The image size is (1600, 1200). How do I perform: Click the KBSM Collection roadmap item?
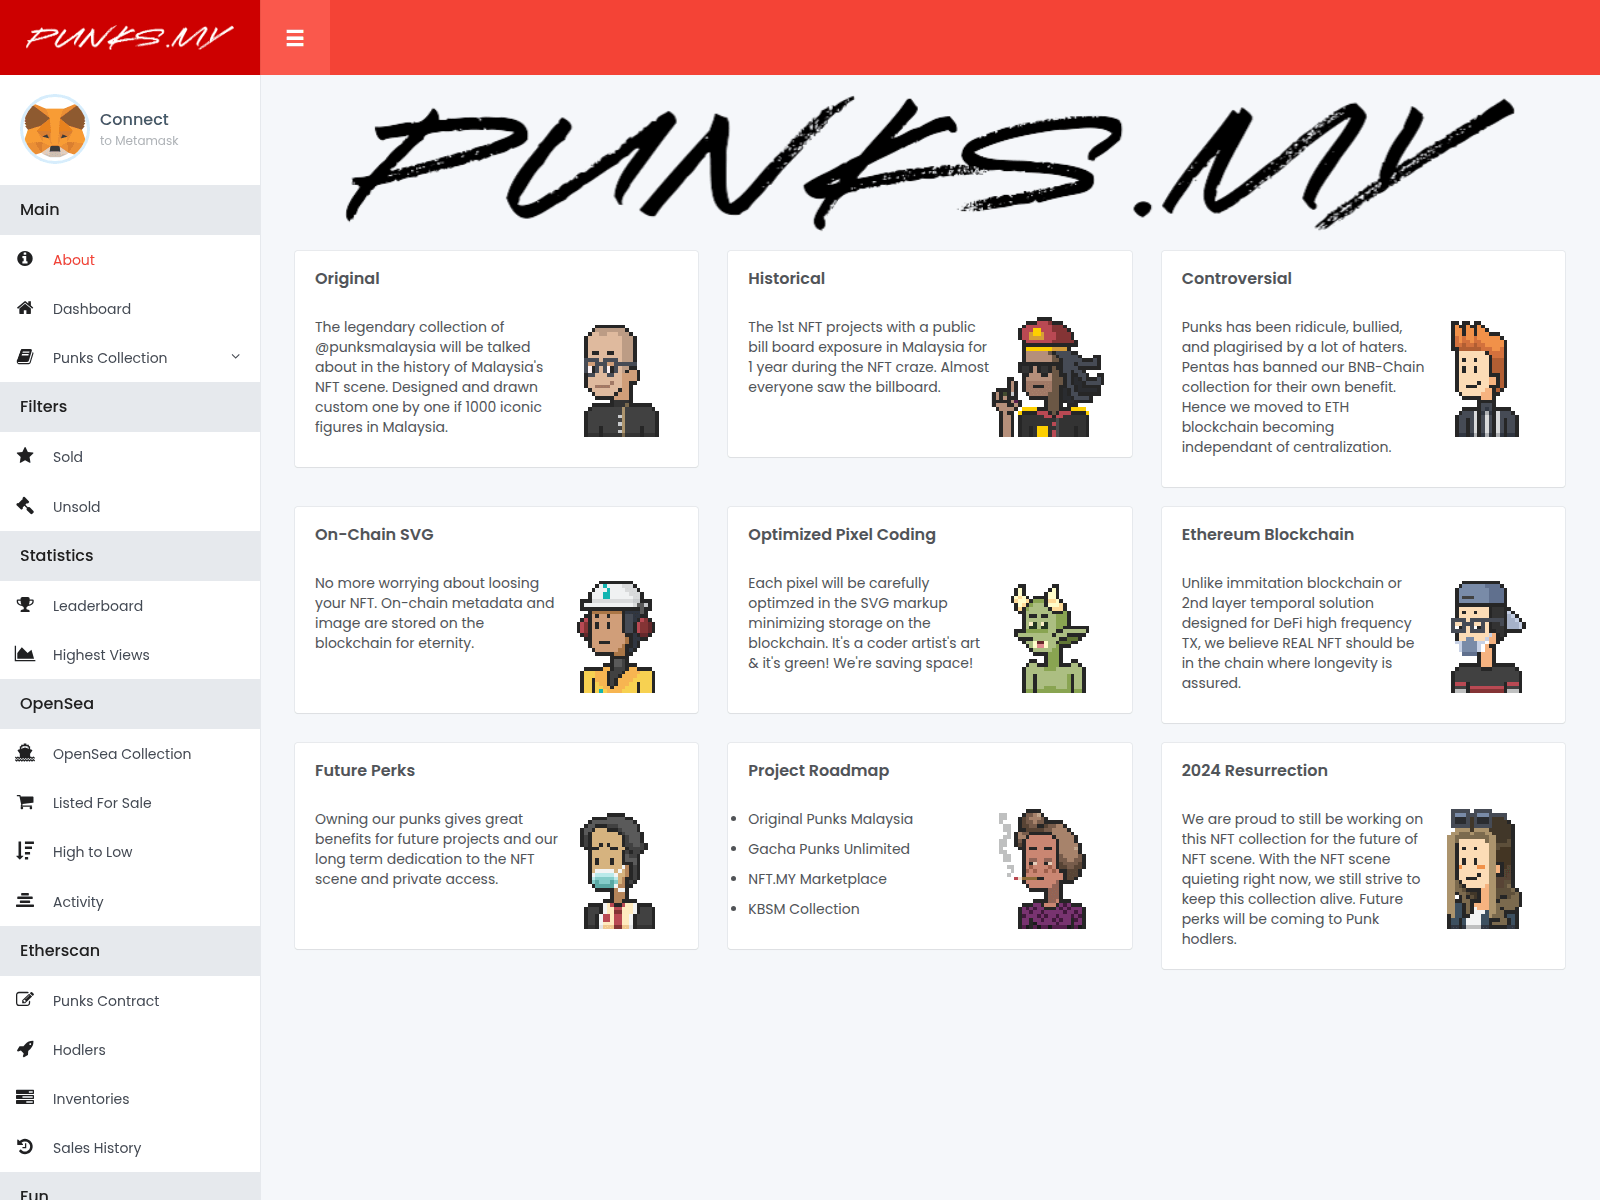click(804, 909)
